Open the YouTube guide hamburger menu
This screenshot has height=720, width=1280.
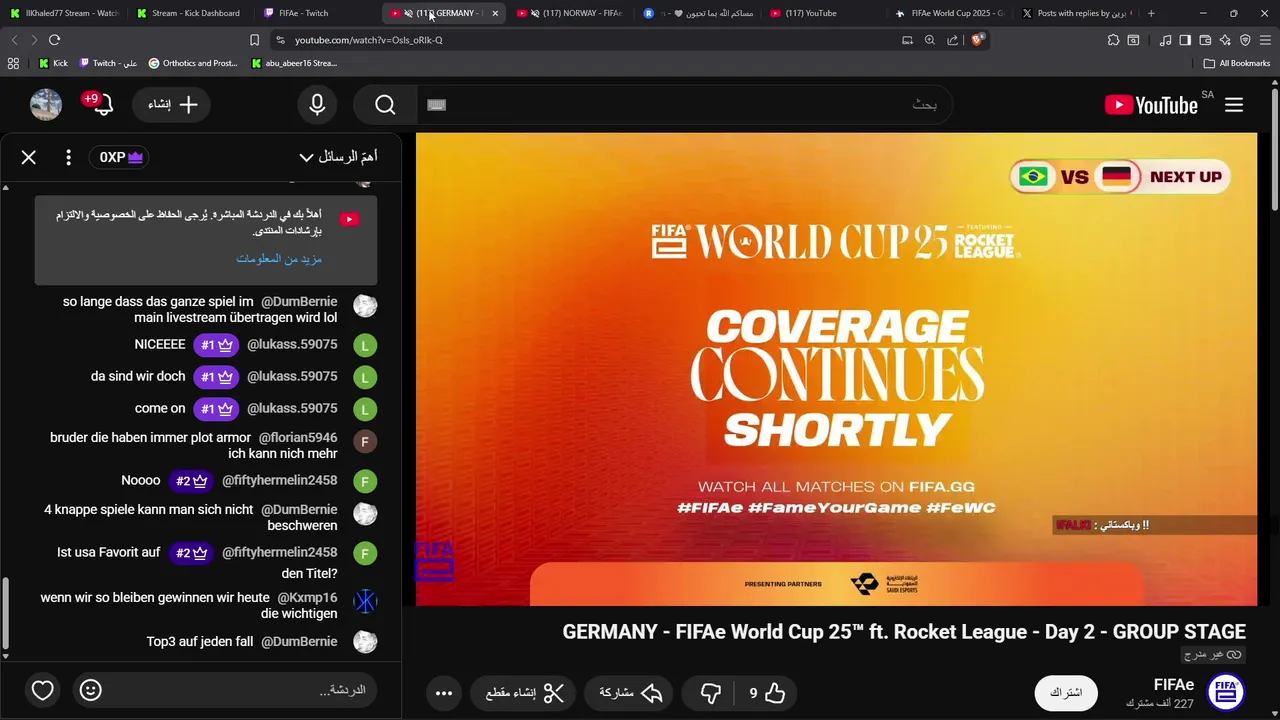(x=1234, y=105)
